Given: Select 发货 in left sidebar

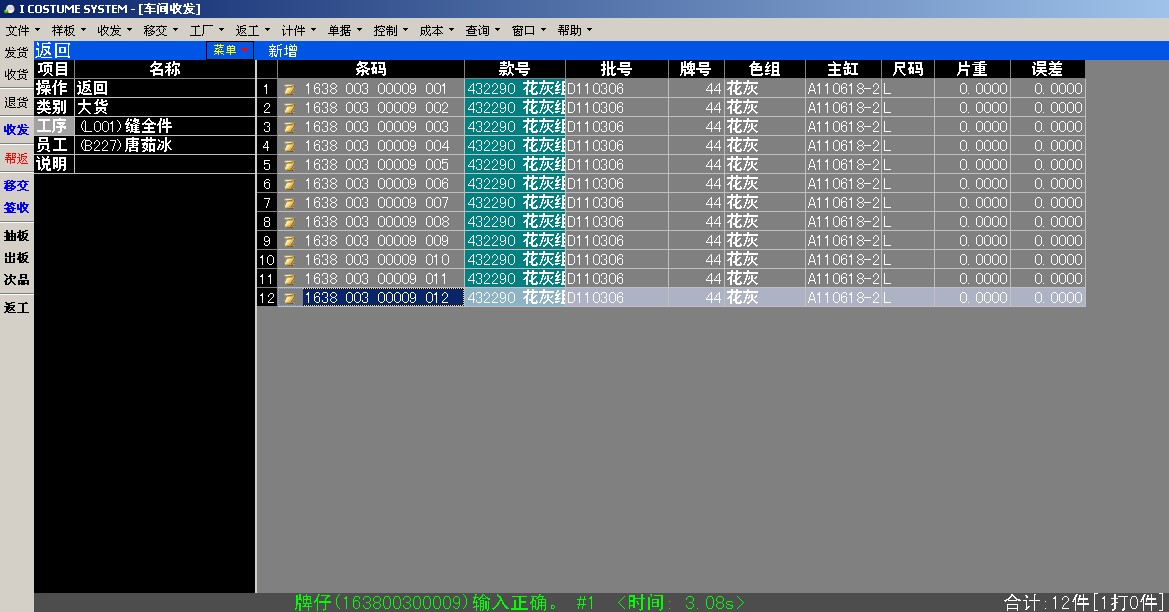Looking at the screenshot, I should coord(16,52).
